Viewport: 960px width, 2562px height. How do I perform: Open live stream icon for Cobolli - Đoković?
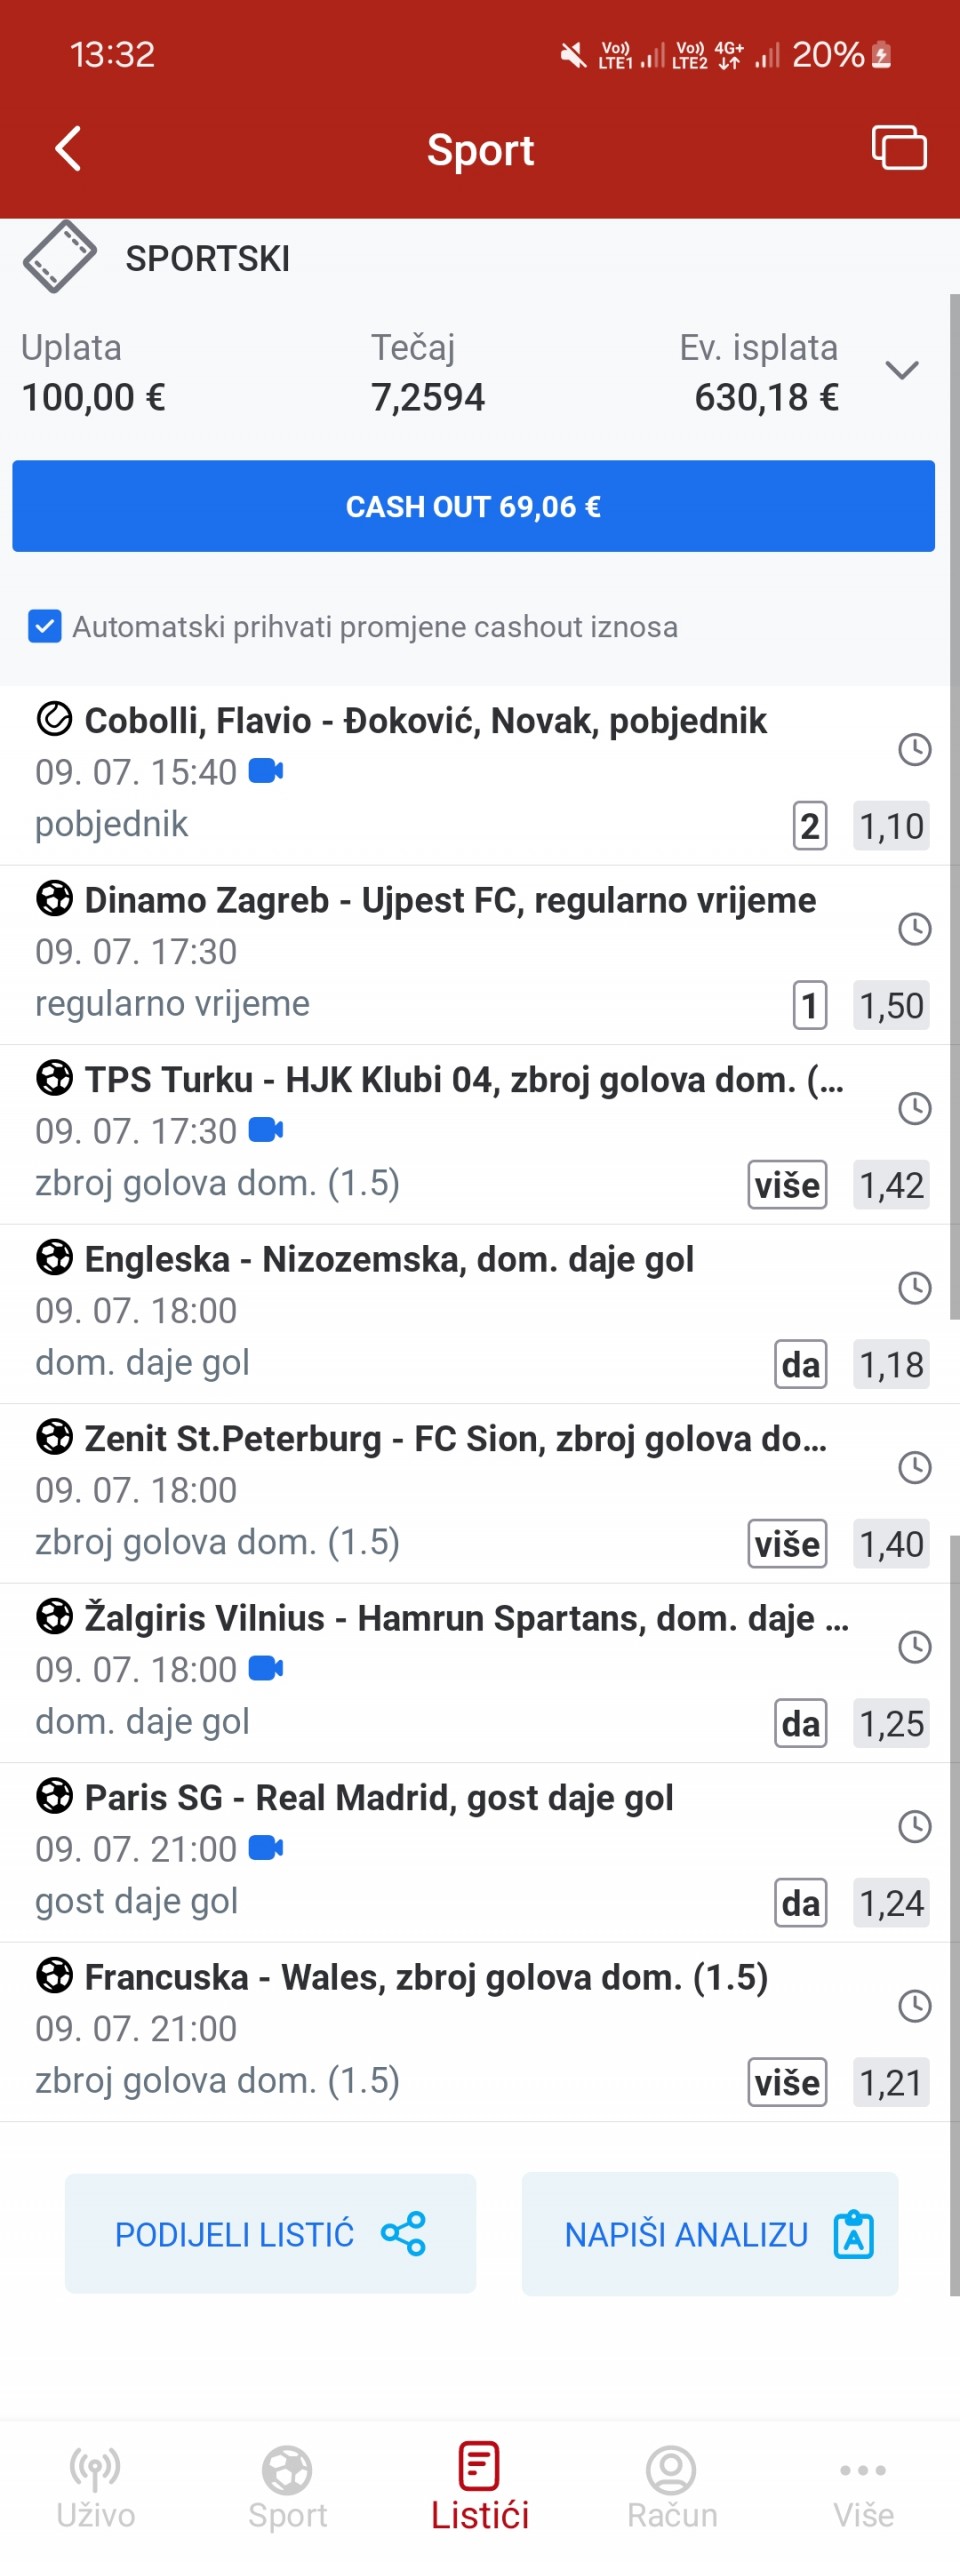266,771
